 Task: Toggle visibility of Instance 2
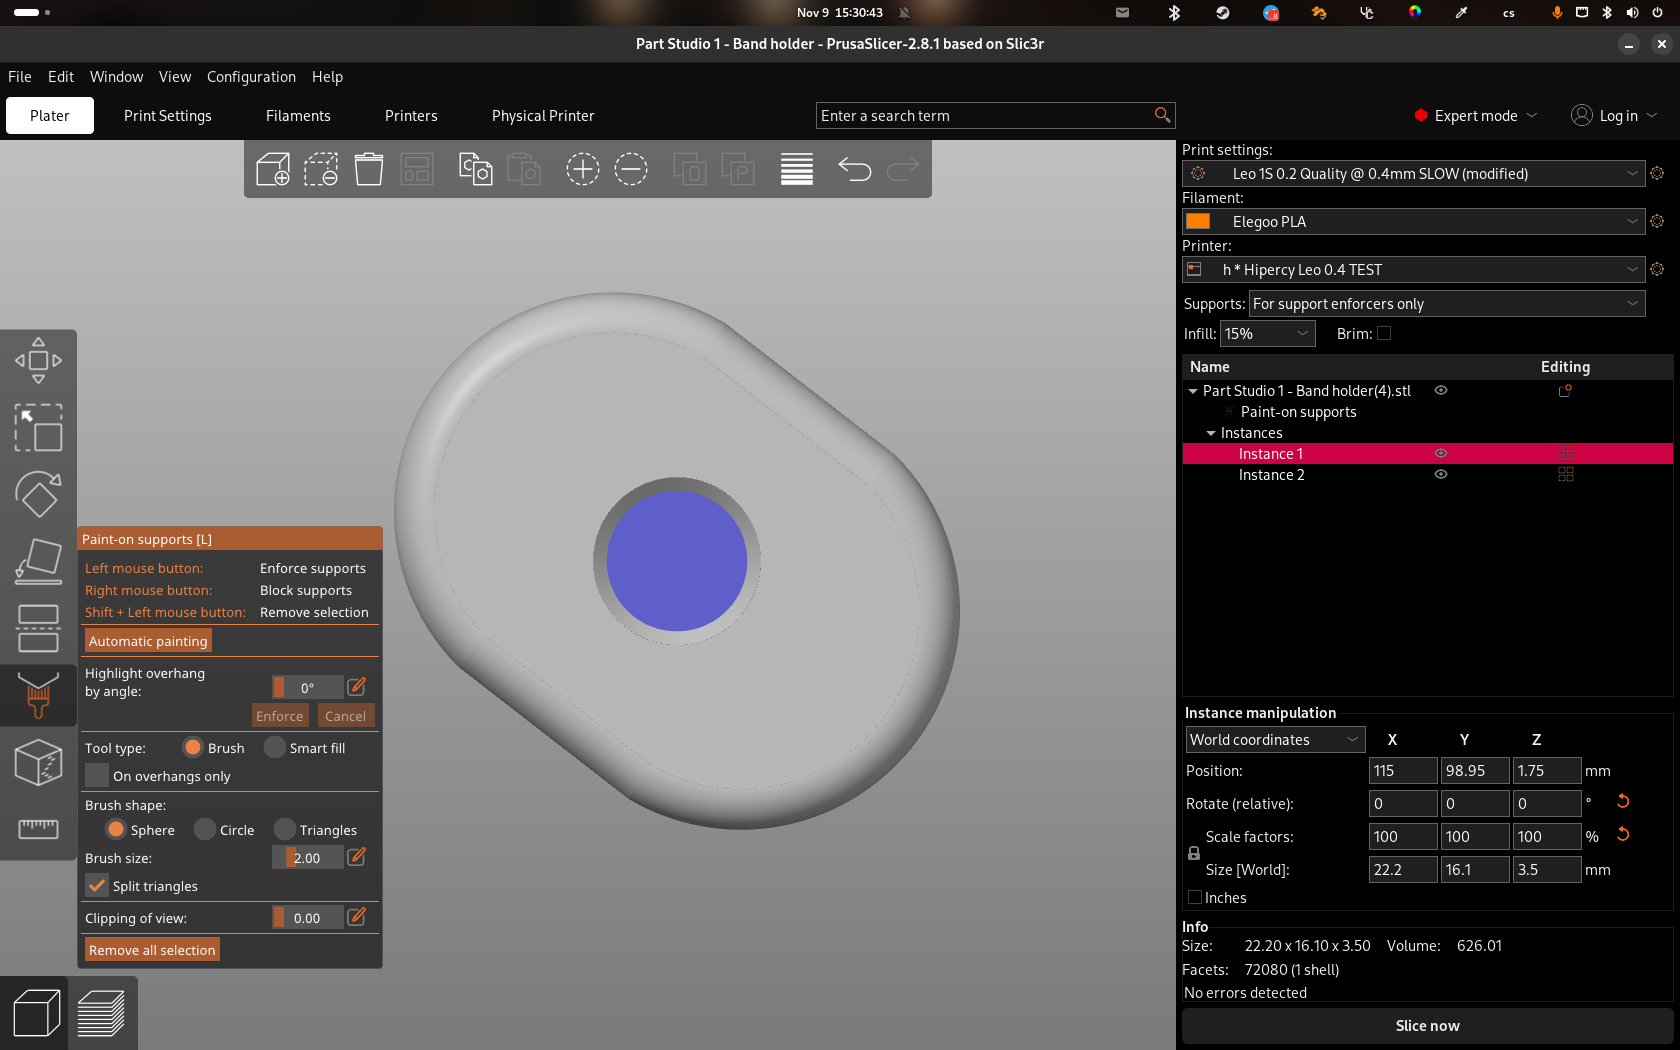coord(1441,474)
